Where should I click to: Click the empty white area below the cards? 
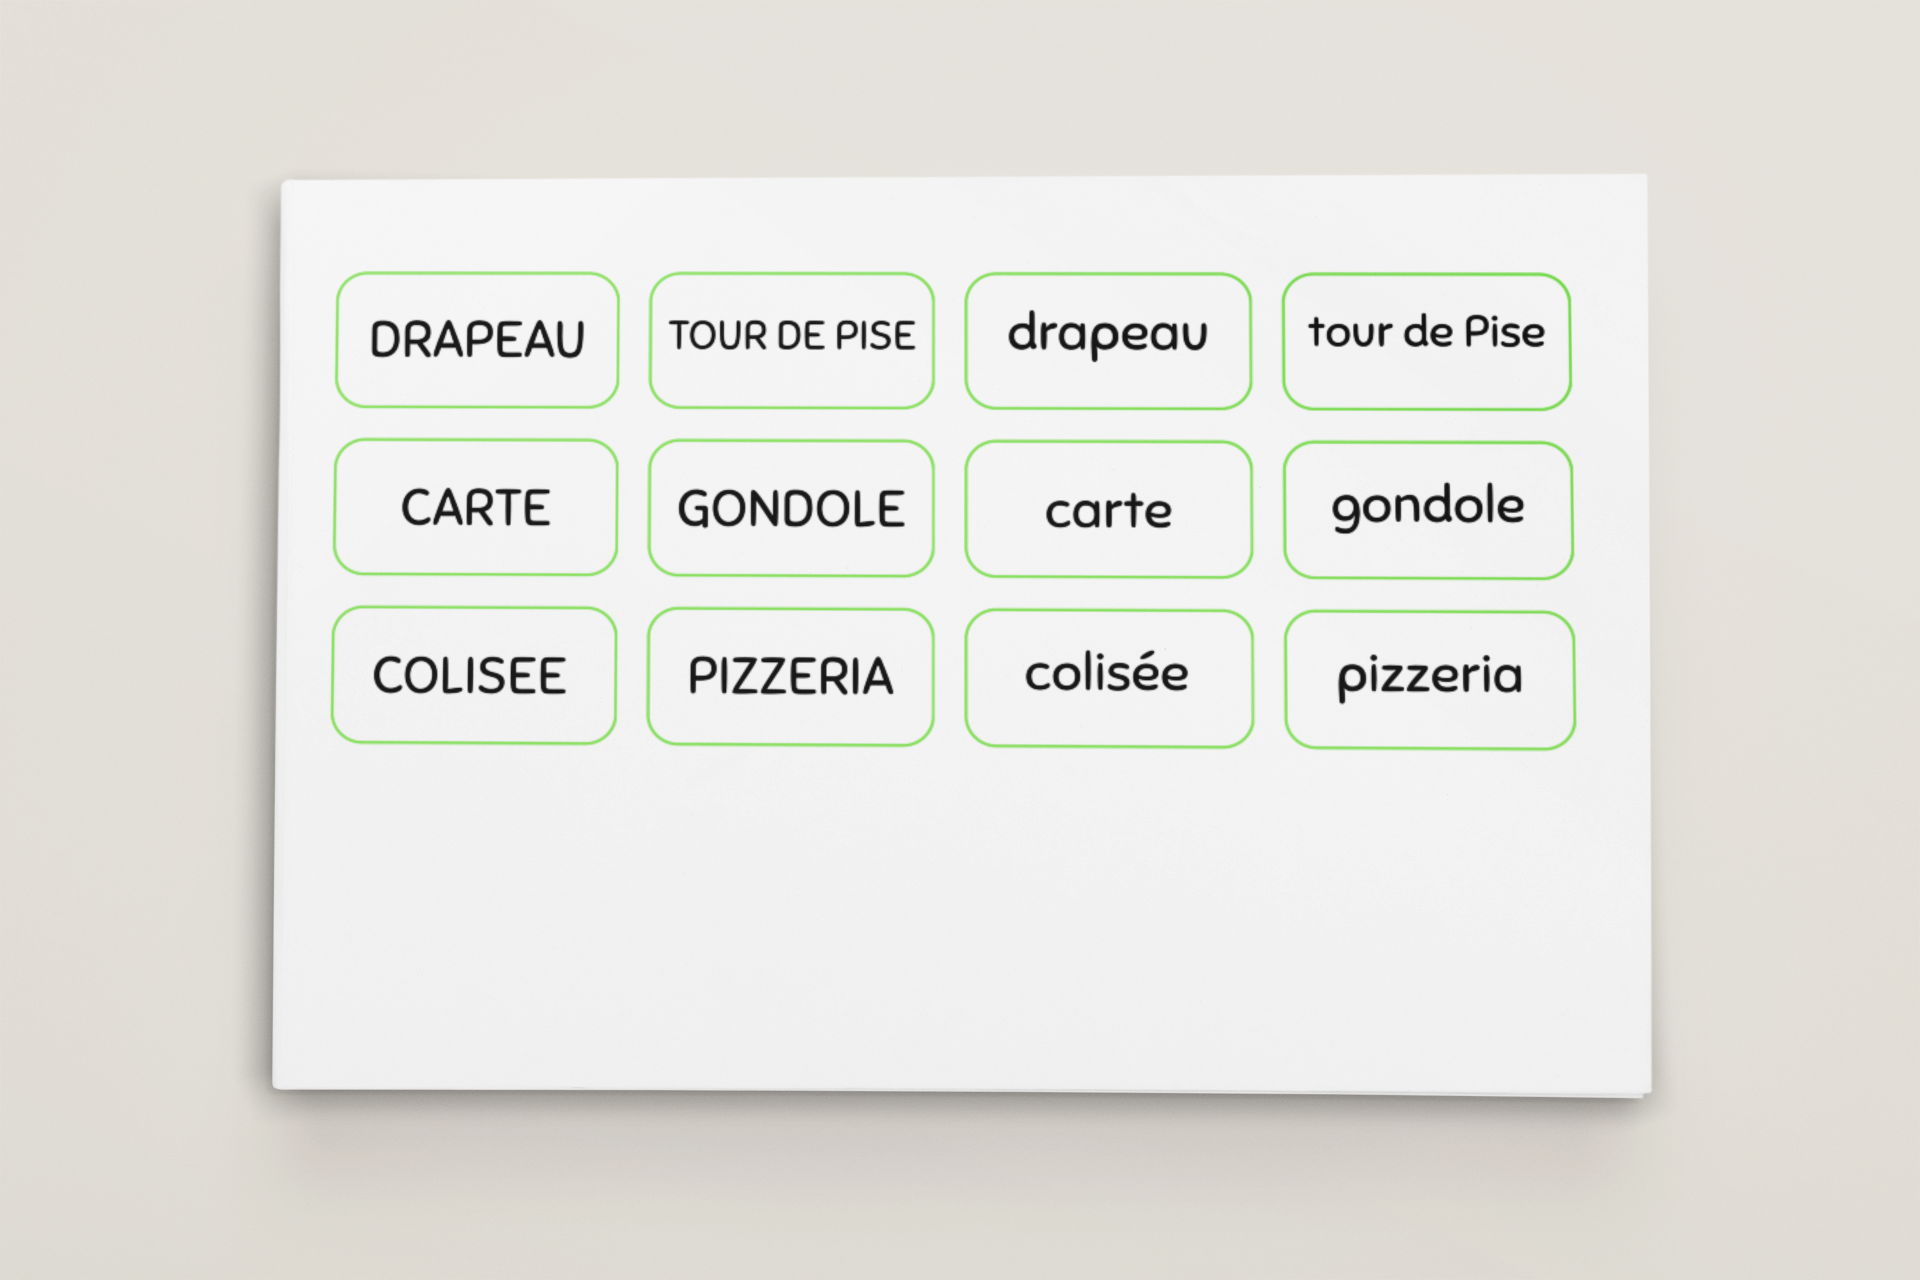(x=960, y=920)
